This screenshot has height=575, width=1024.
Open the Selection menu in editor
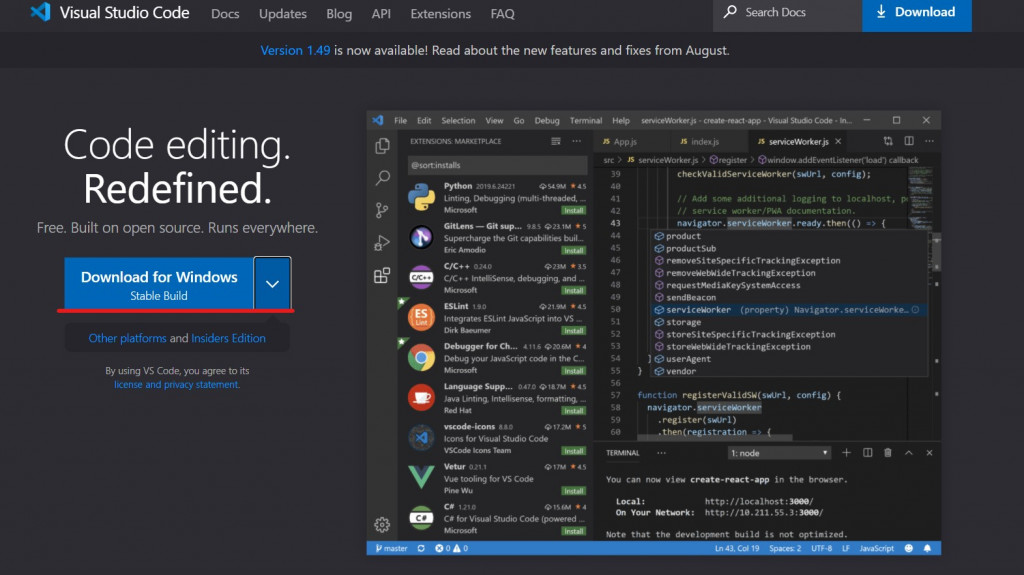click(x=458, y=120)
